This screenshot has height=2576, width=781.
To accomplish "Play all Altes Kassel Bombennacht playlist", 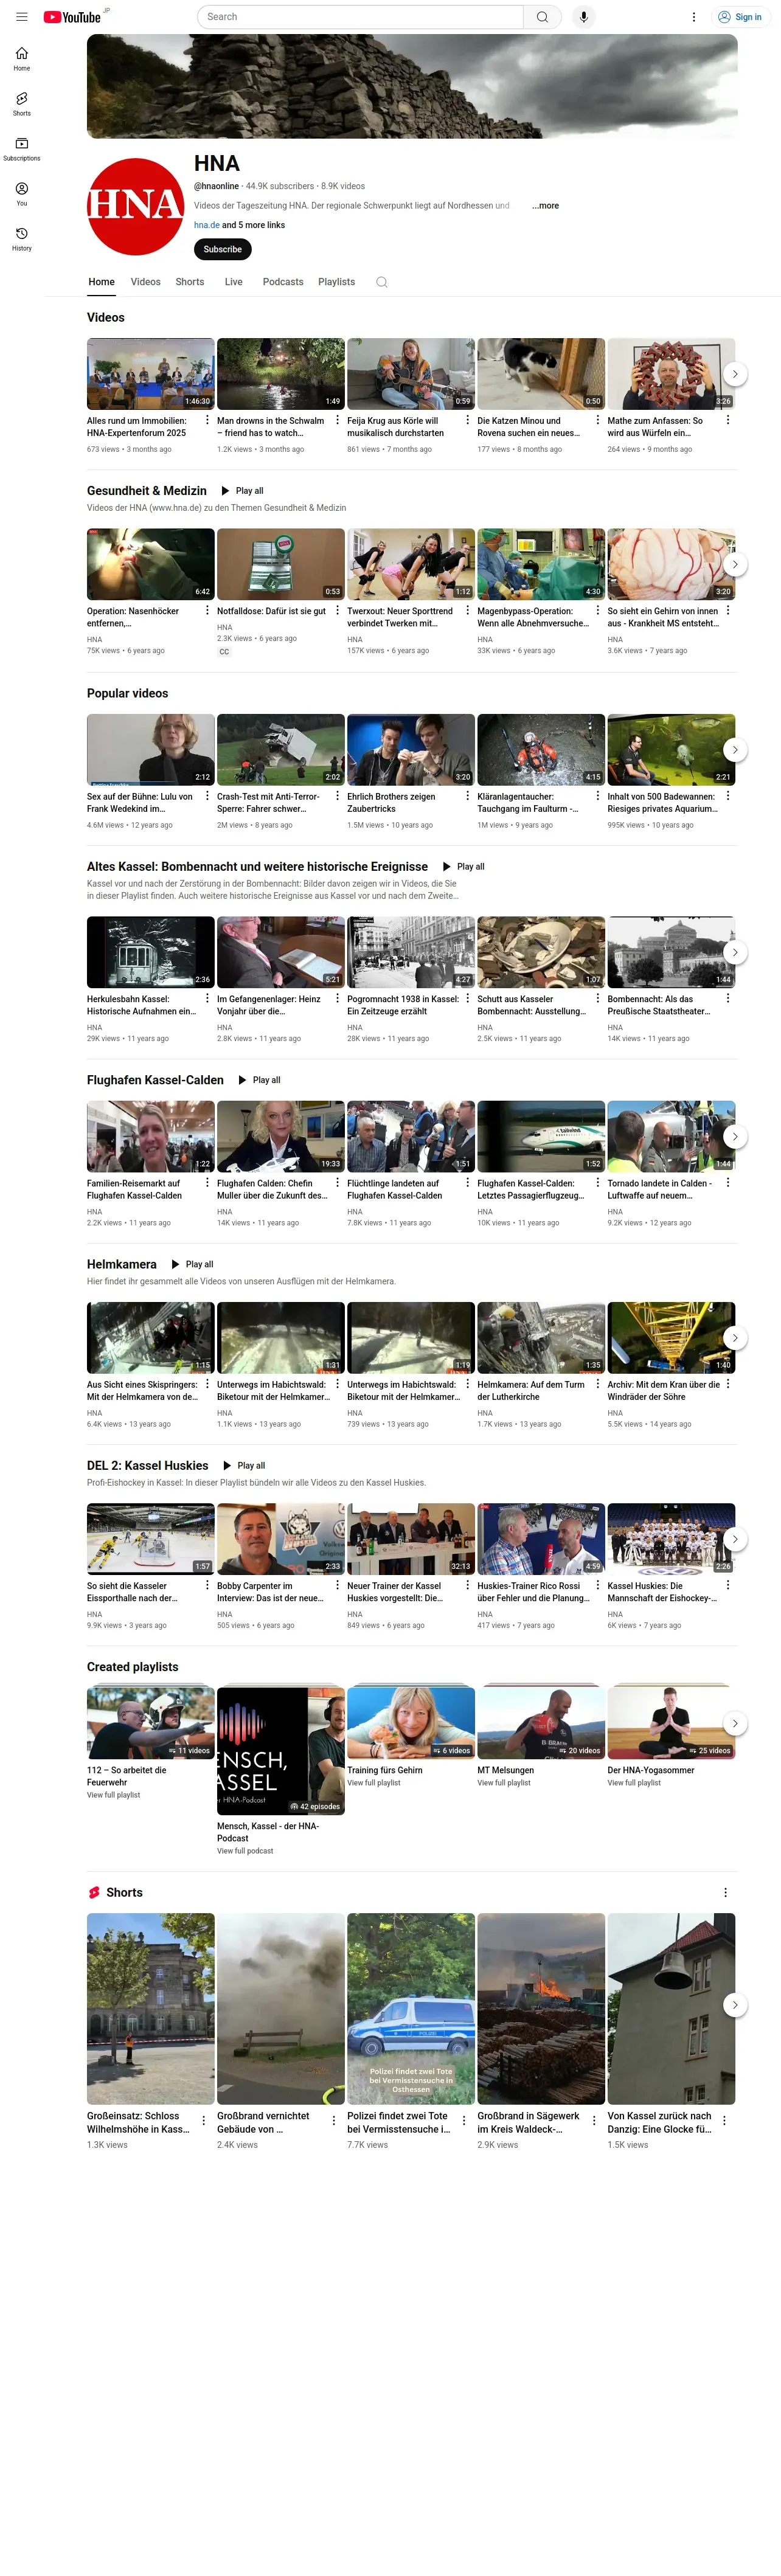I will click(463, 867).
